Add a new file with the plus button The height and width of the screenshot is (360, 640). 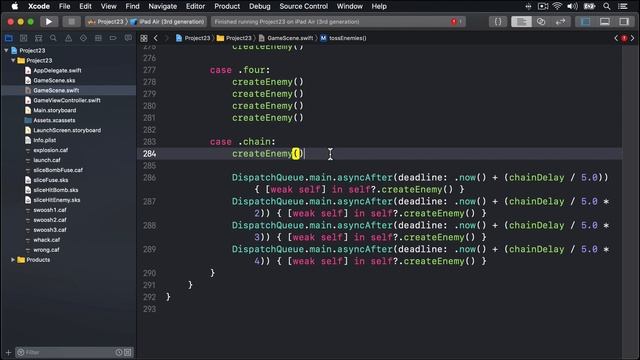tap(8, 352)
